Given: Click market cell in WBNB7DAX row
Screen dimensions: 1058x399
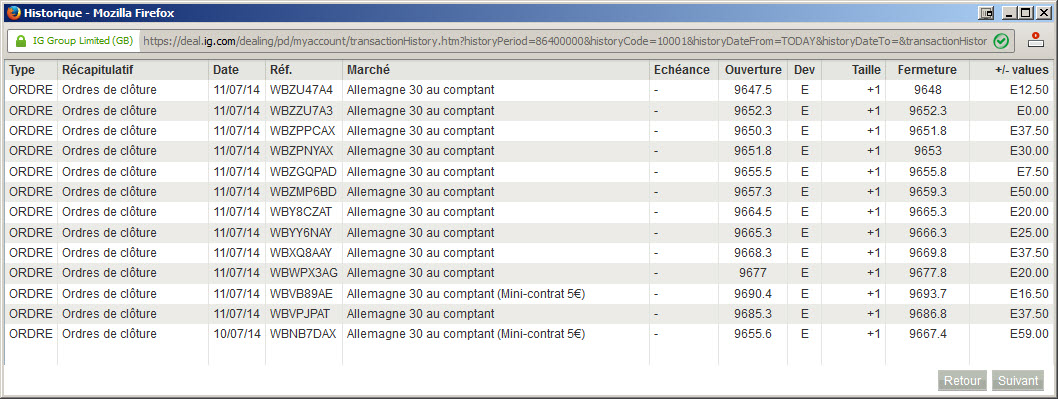Looking at the screenshot, I should pos(466,334).
